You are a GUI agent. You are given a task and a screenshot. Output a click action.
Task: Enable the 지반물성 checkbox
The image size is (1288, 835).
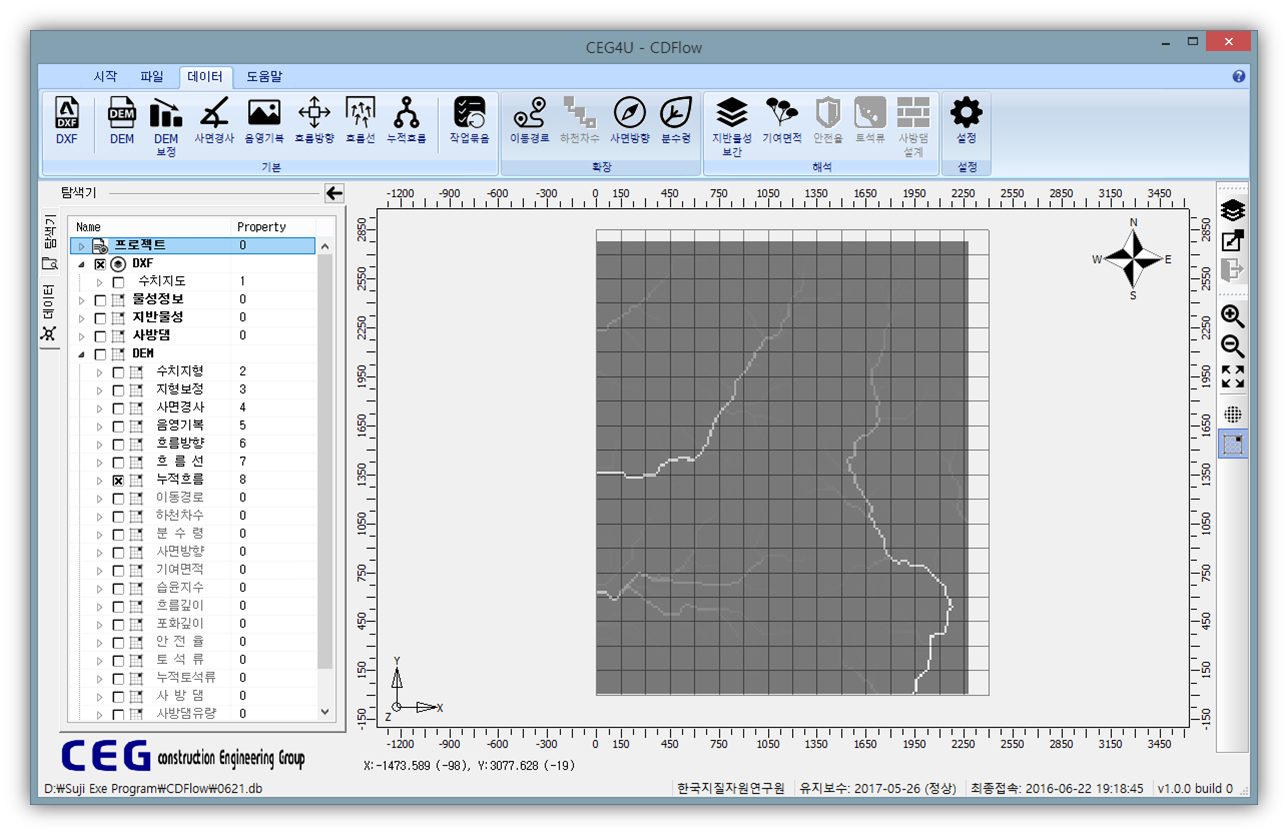point(100,318)
